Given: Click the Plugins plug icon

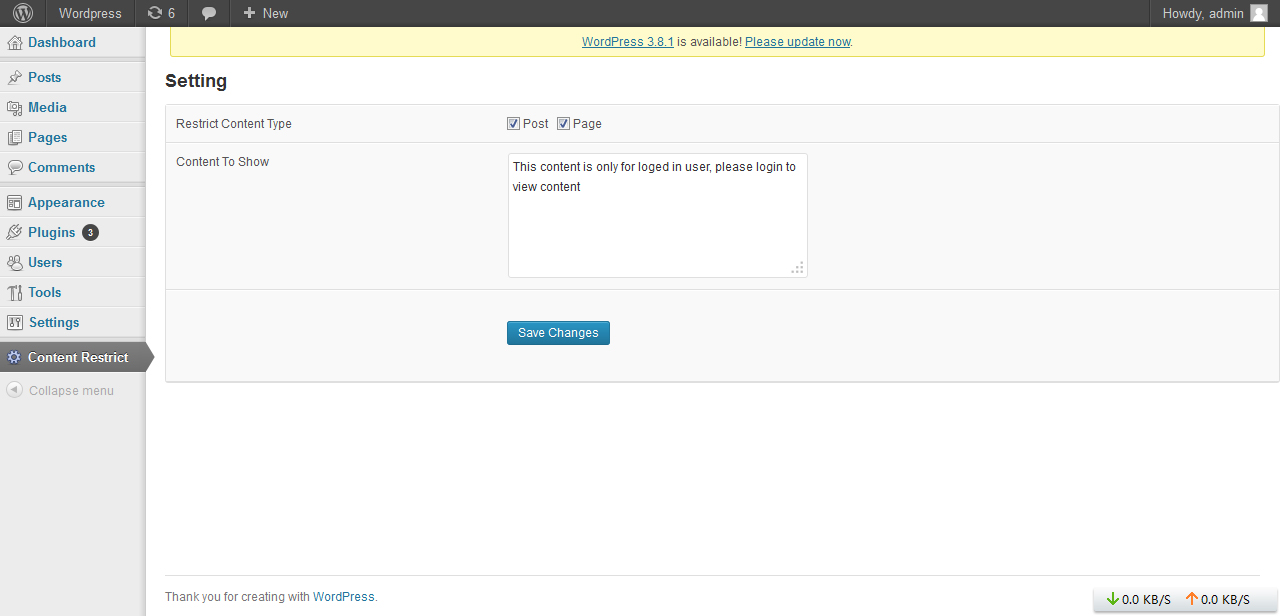Looking at the screenshot, I should pyautogui.click(x=15, y=232).
